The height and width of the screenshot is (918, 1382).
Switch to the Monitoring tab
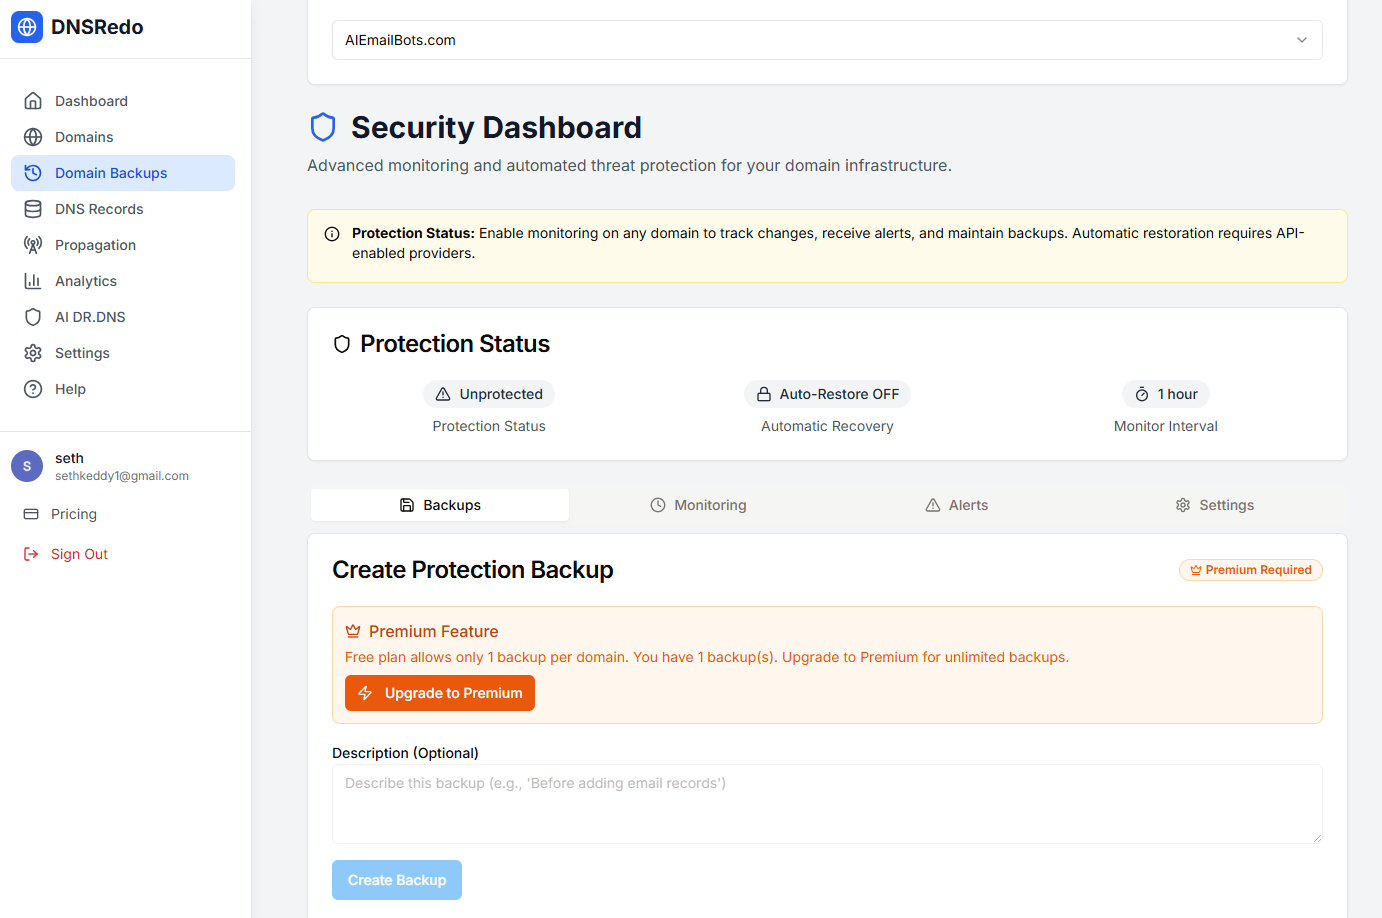point(698,505)
